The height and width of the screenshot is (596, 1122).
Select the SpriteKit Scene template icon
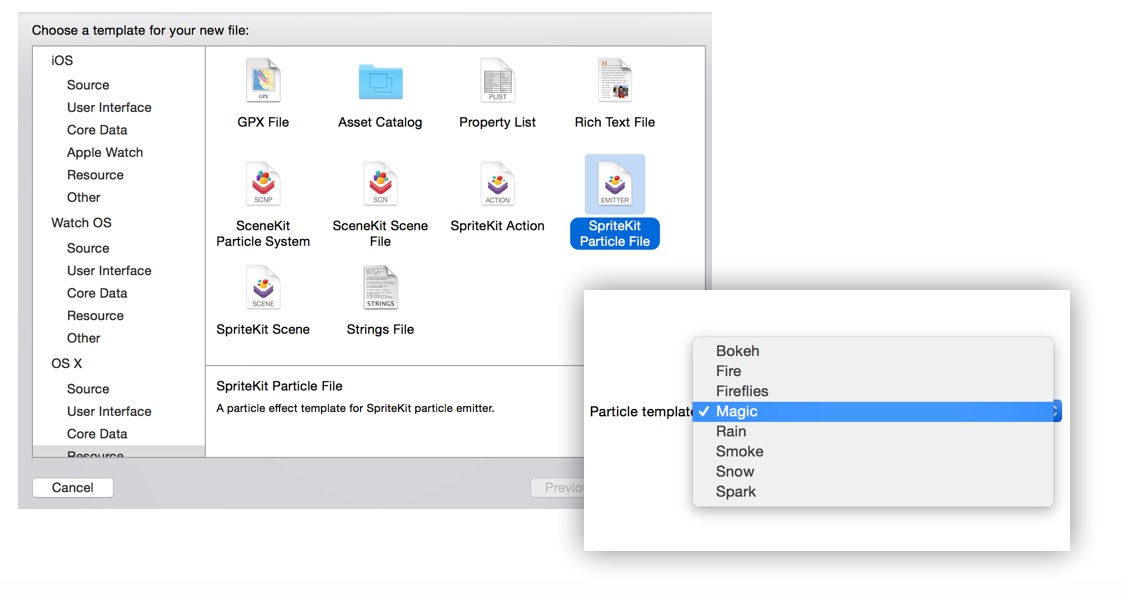(x=263, y=288)
